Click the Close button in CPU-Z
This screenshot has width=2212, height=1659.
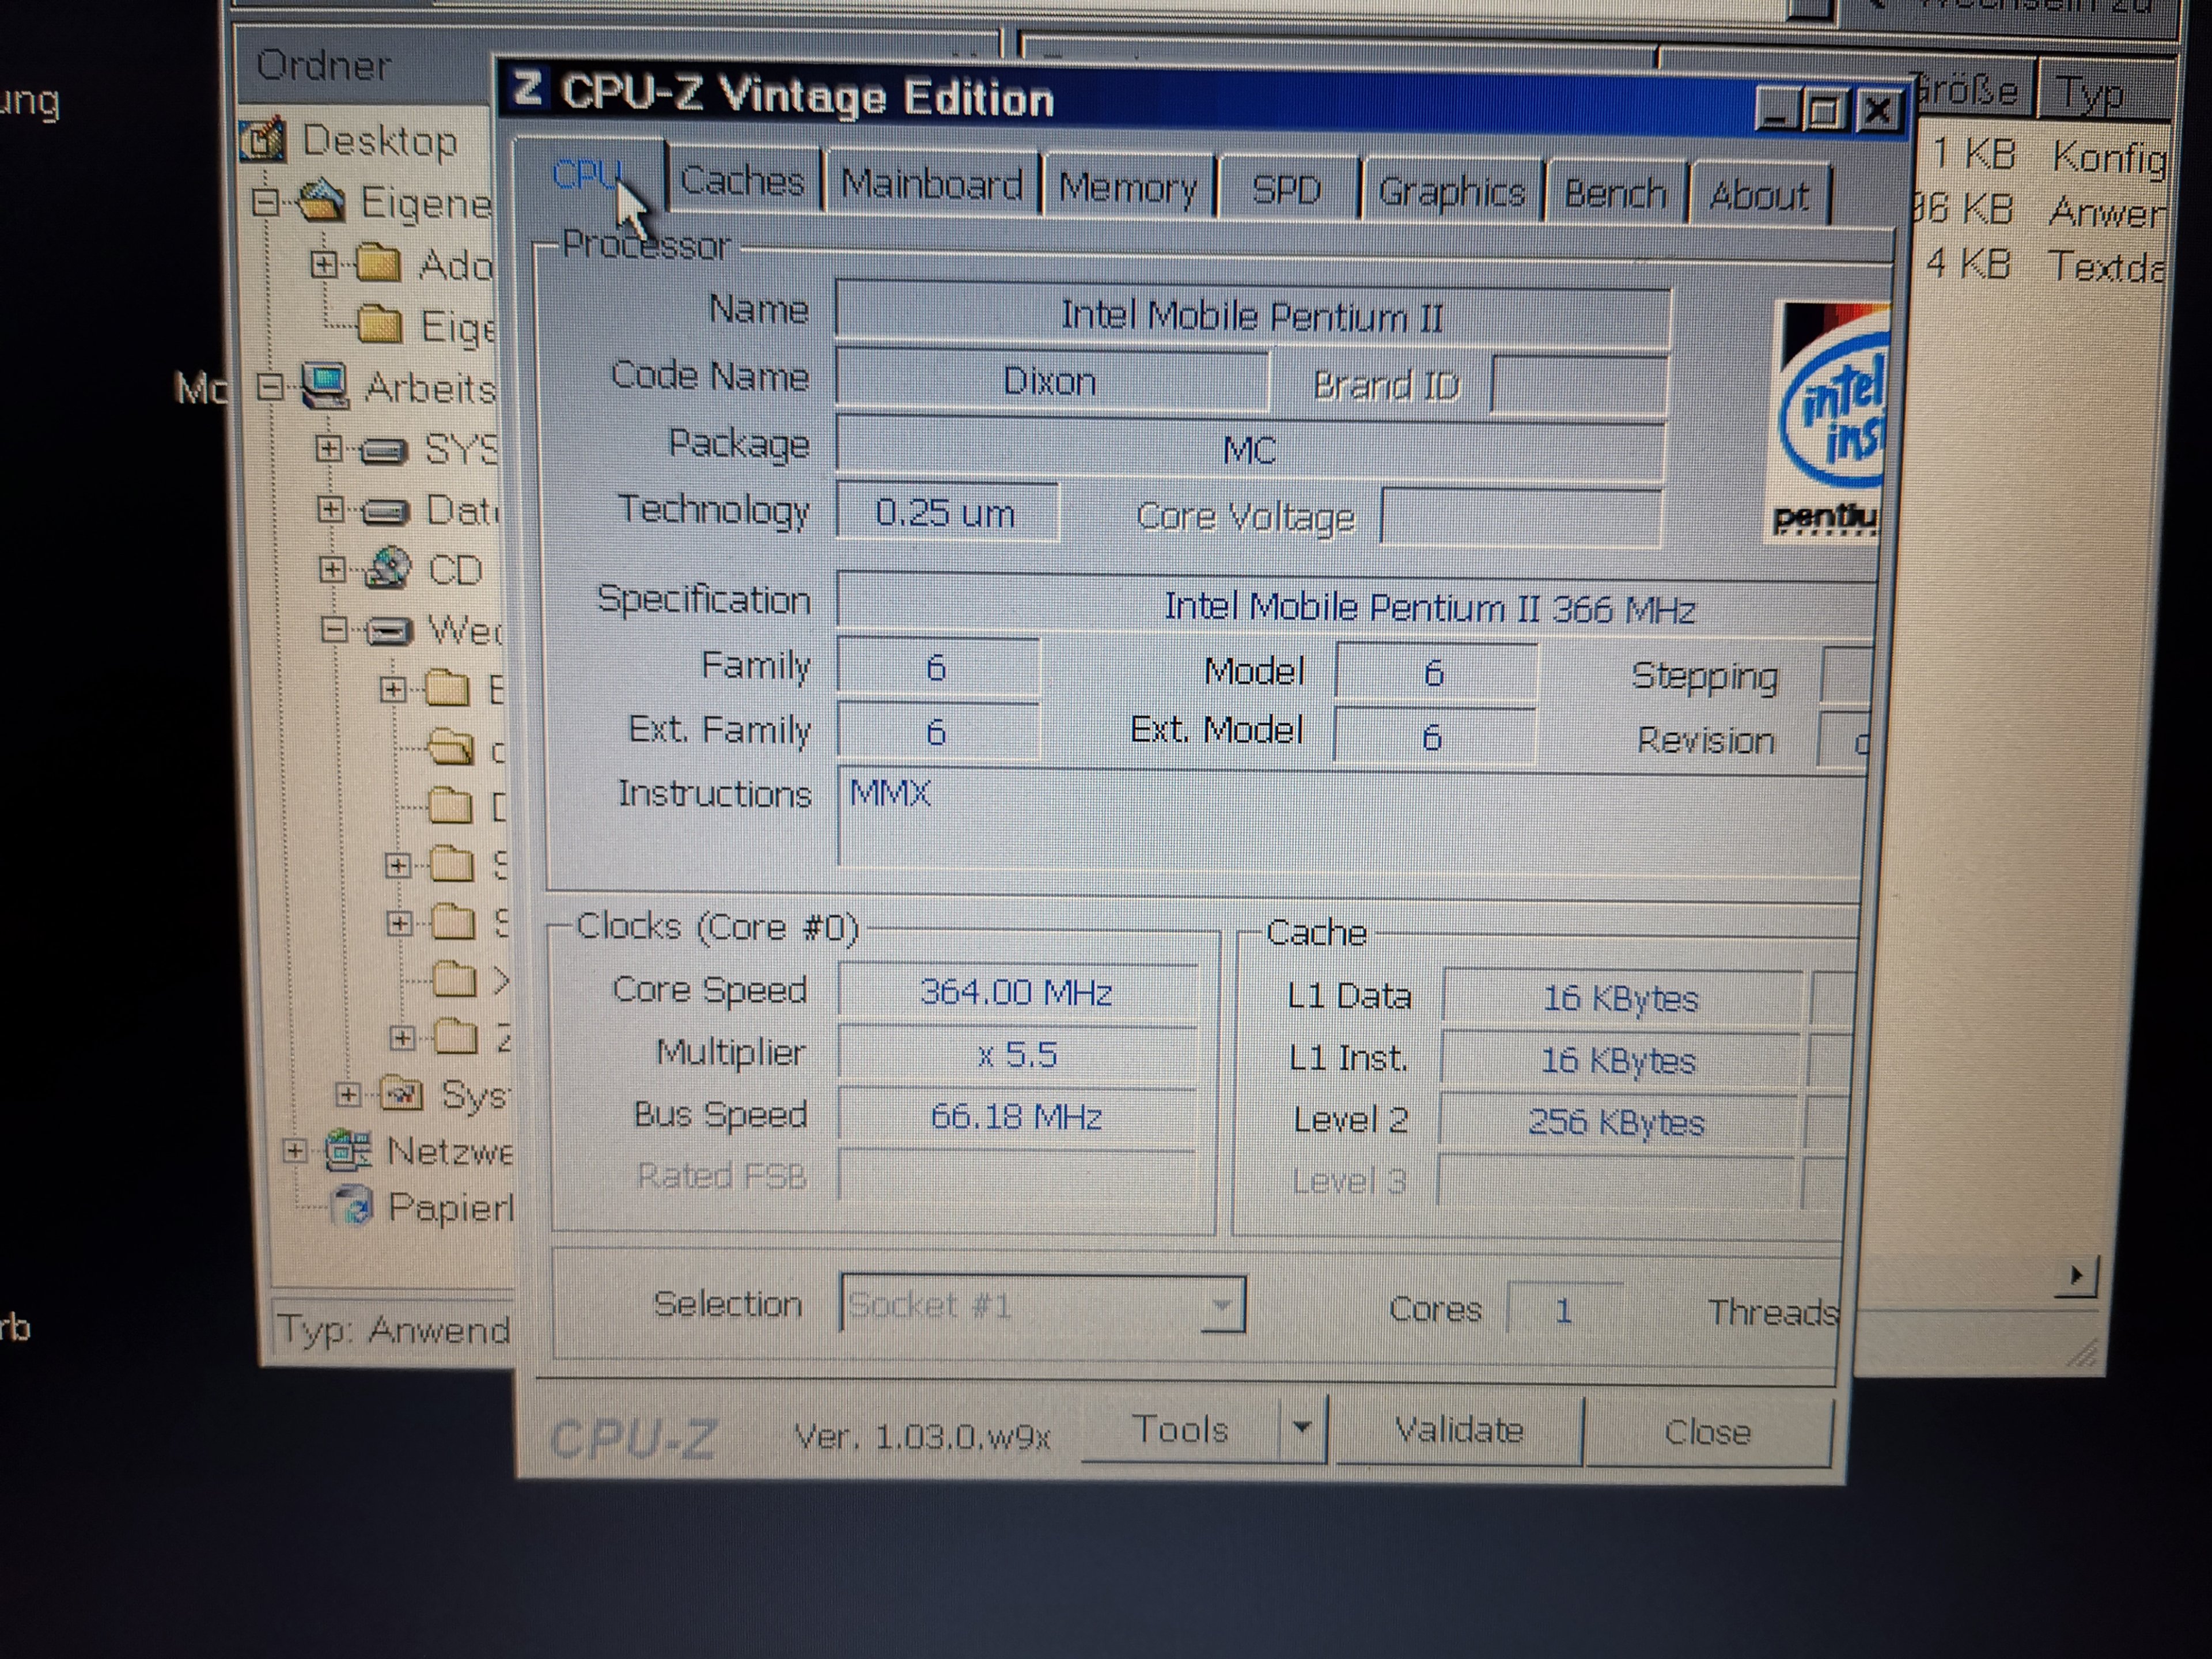tap(1708, 1433)
